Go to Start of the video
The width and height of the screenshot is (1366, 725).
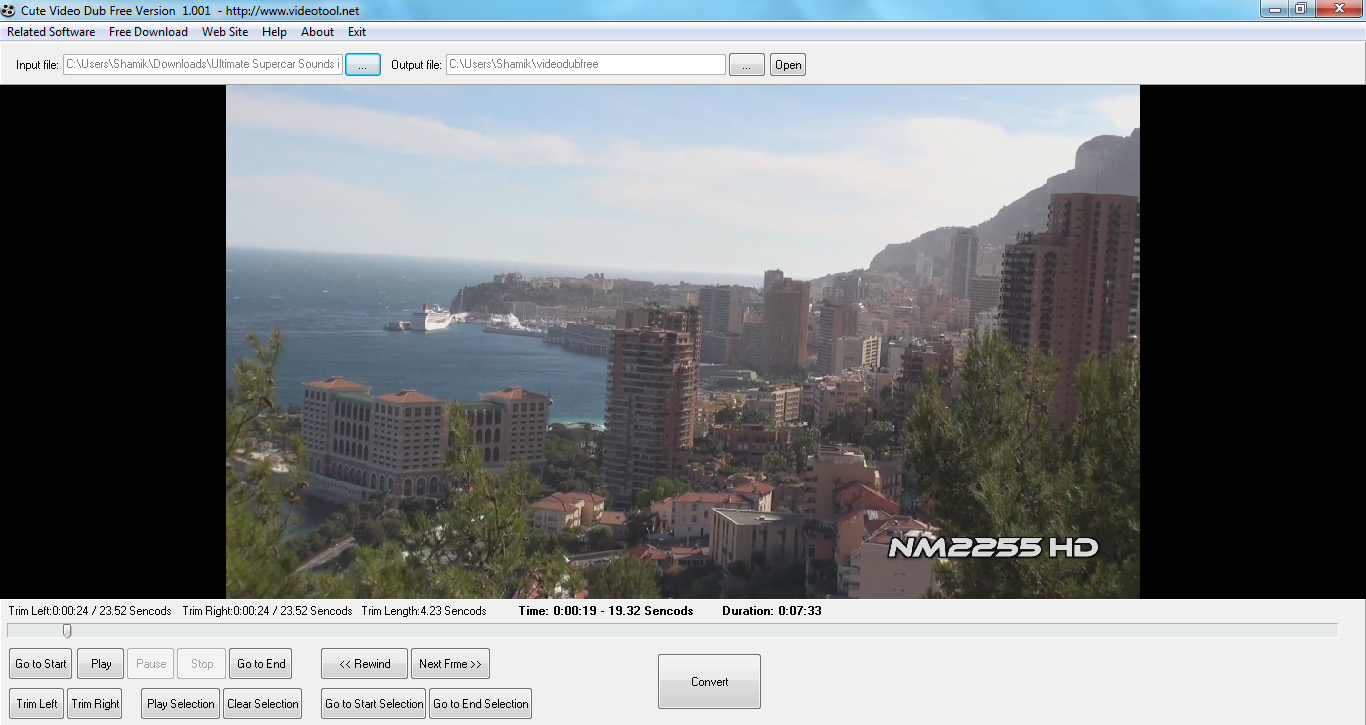41,664
